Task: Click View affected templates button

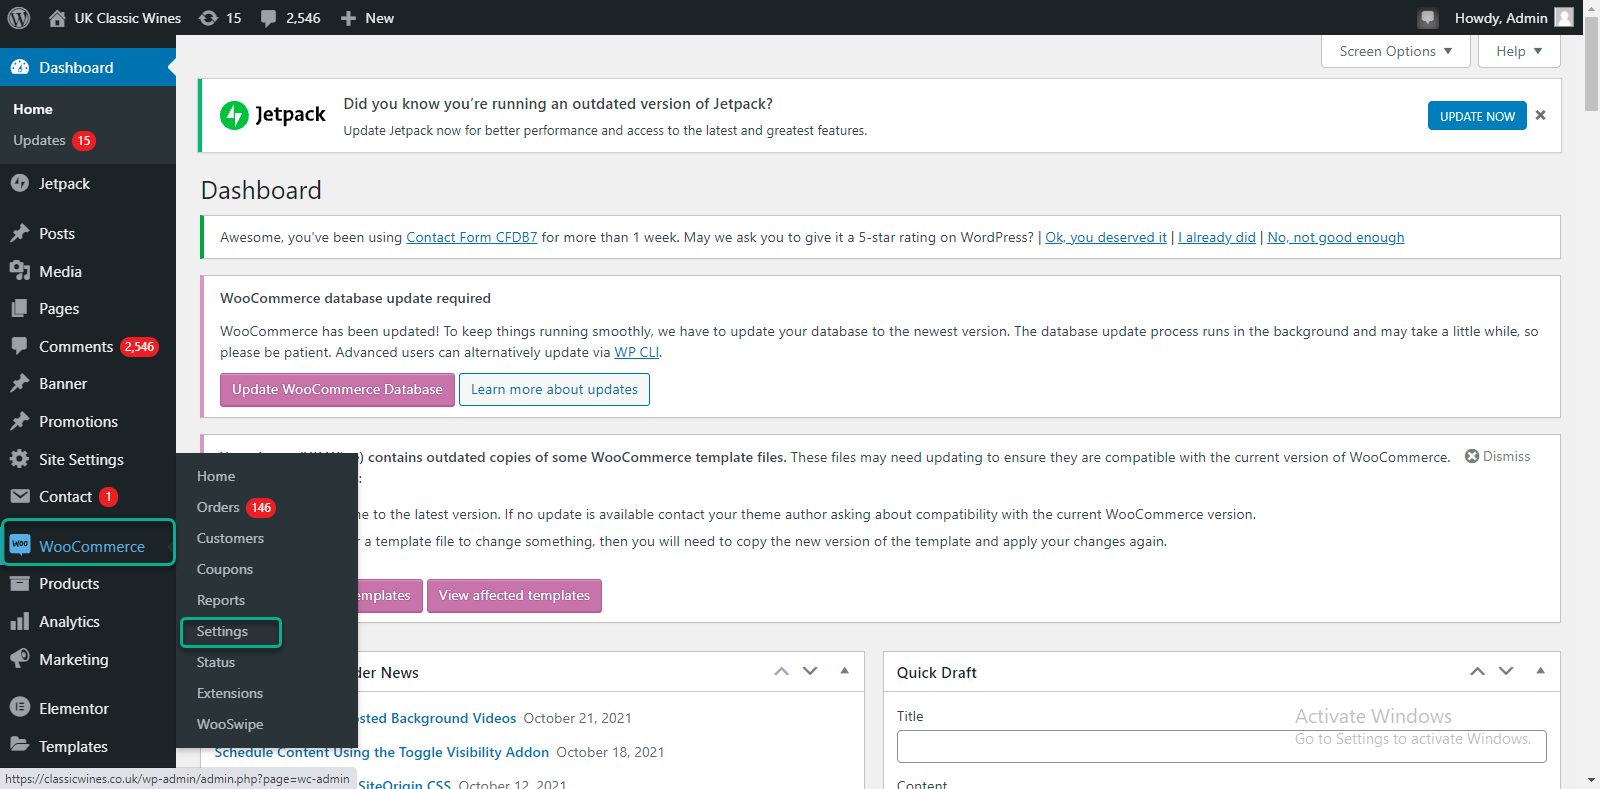Action: (514, 595)
